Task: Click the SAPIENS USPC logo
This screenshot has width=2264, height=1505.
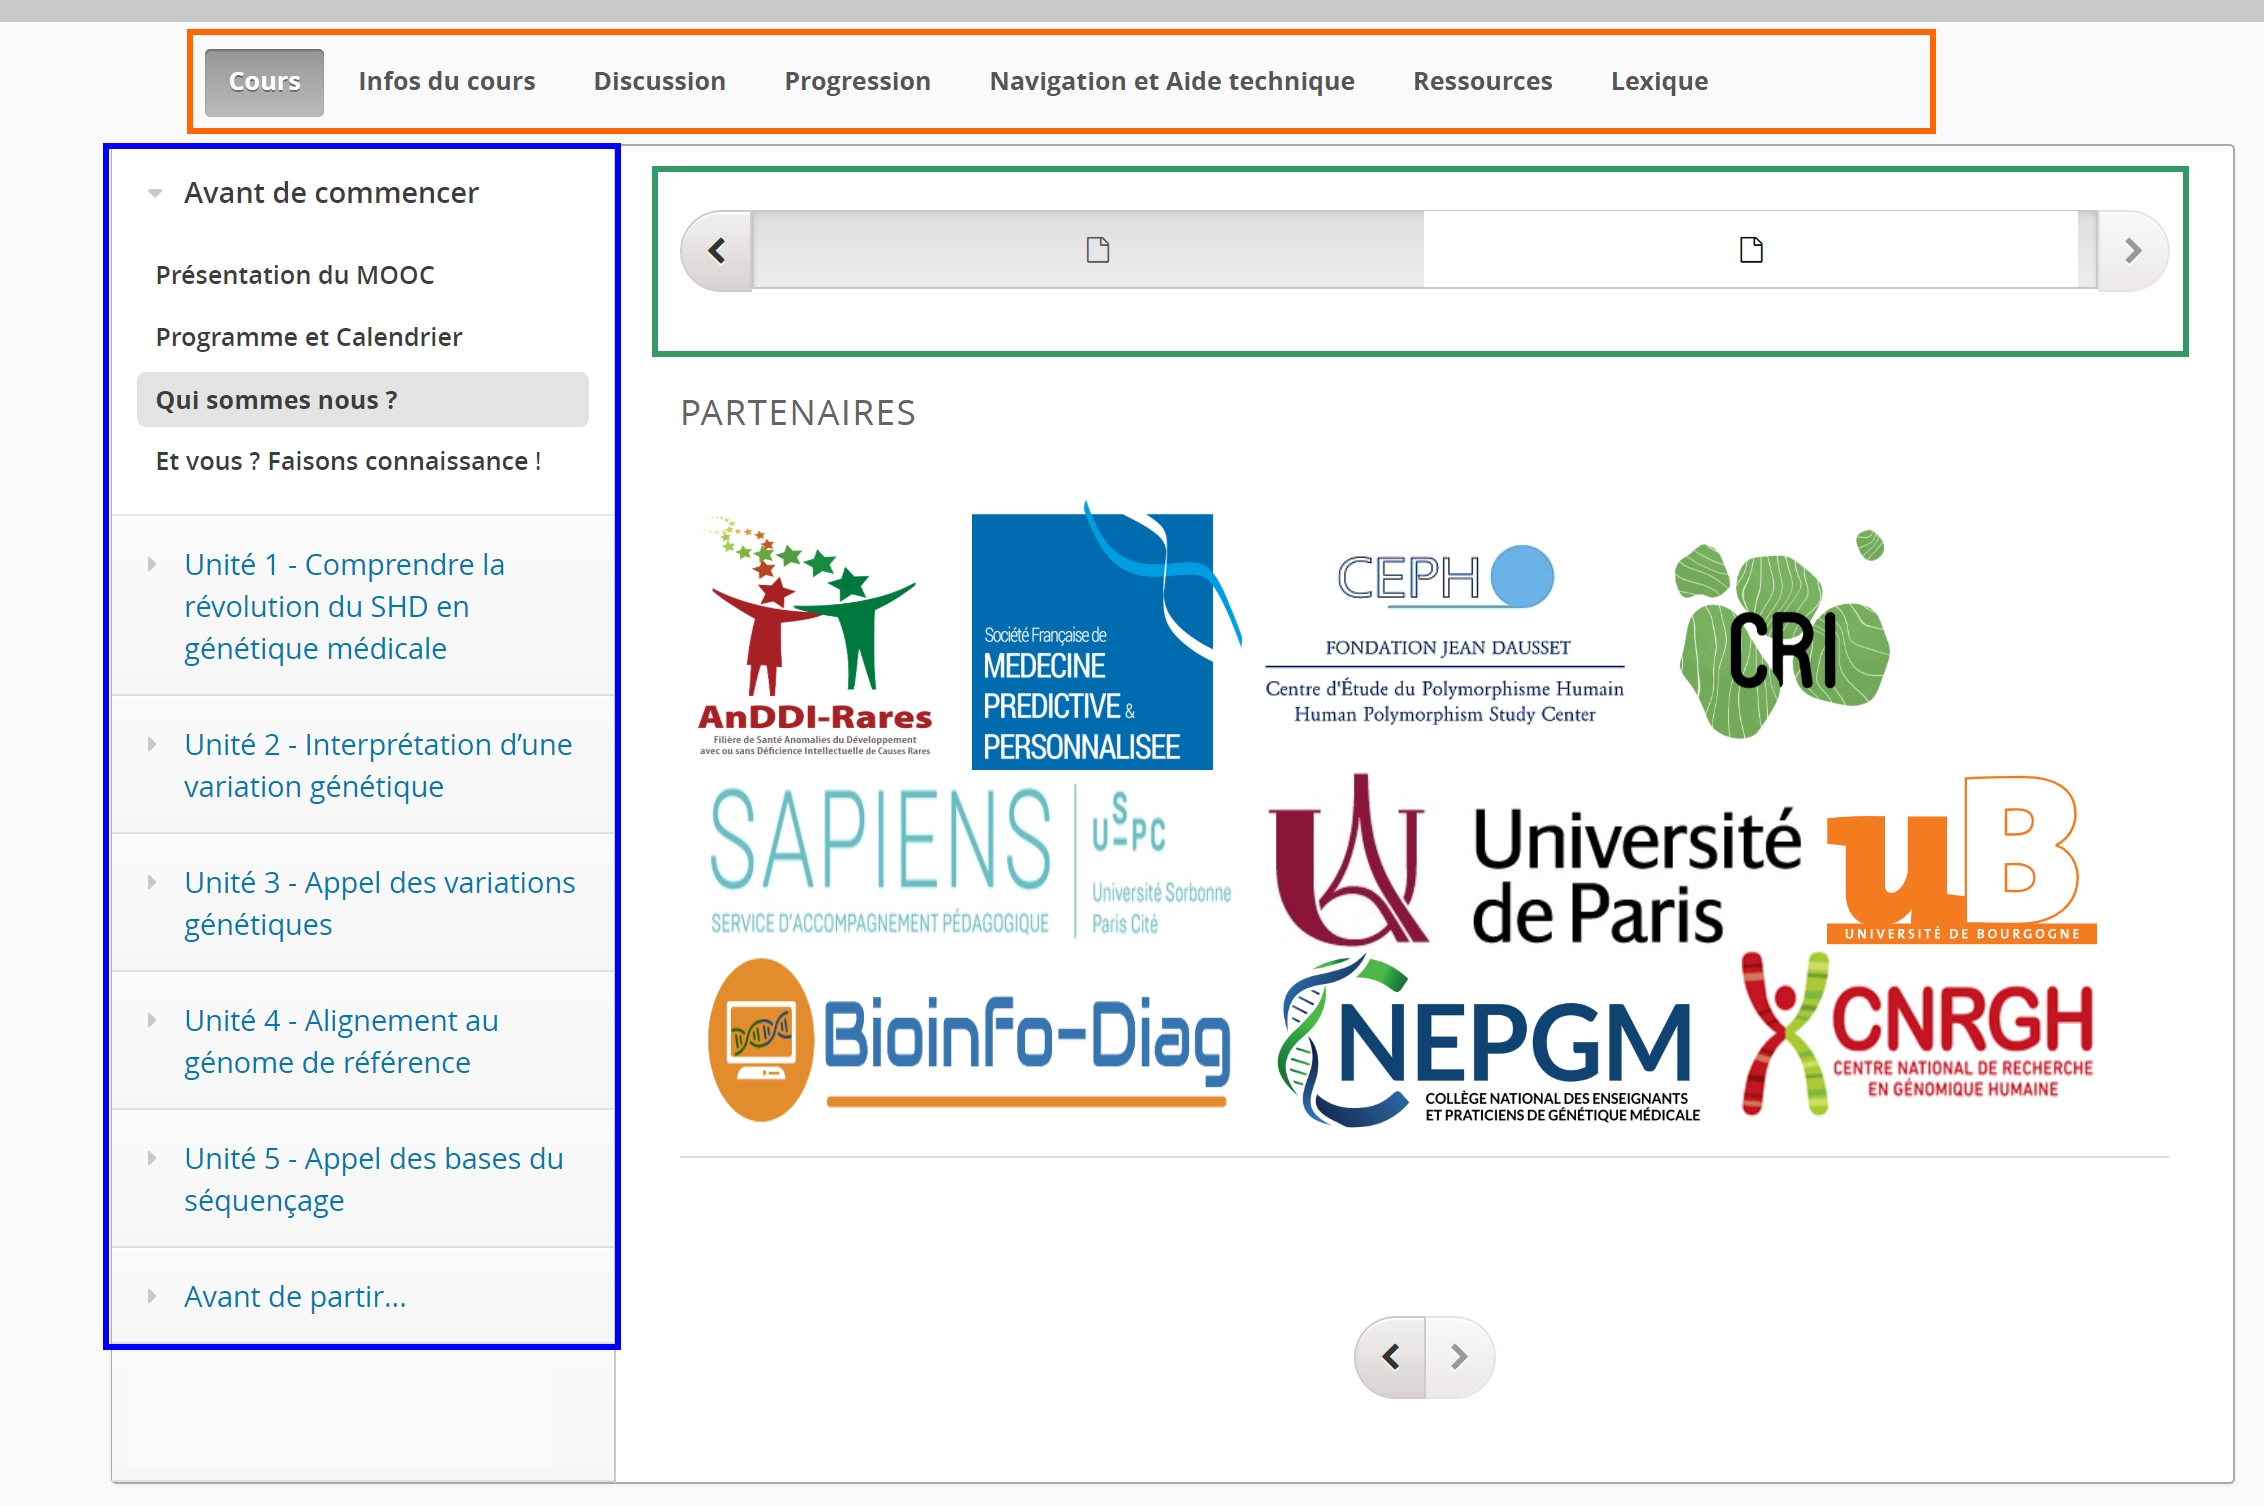Action: 970,862
